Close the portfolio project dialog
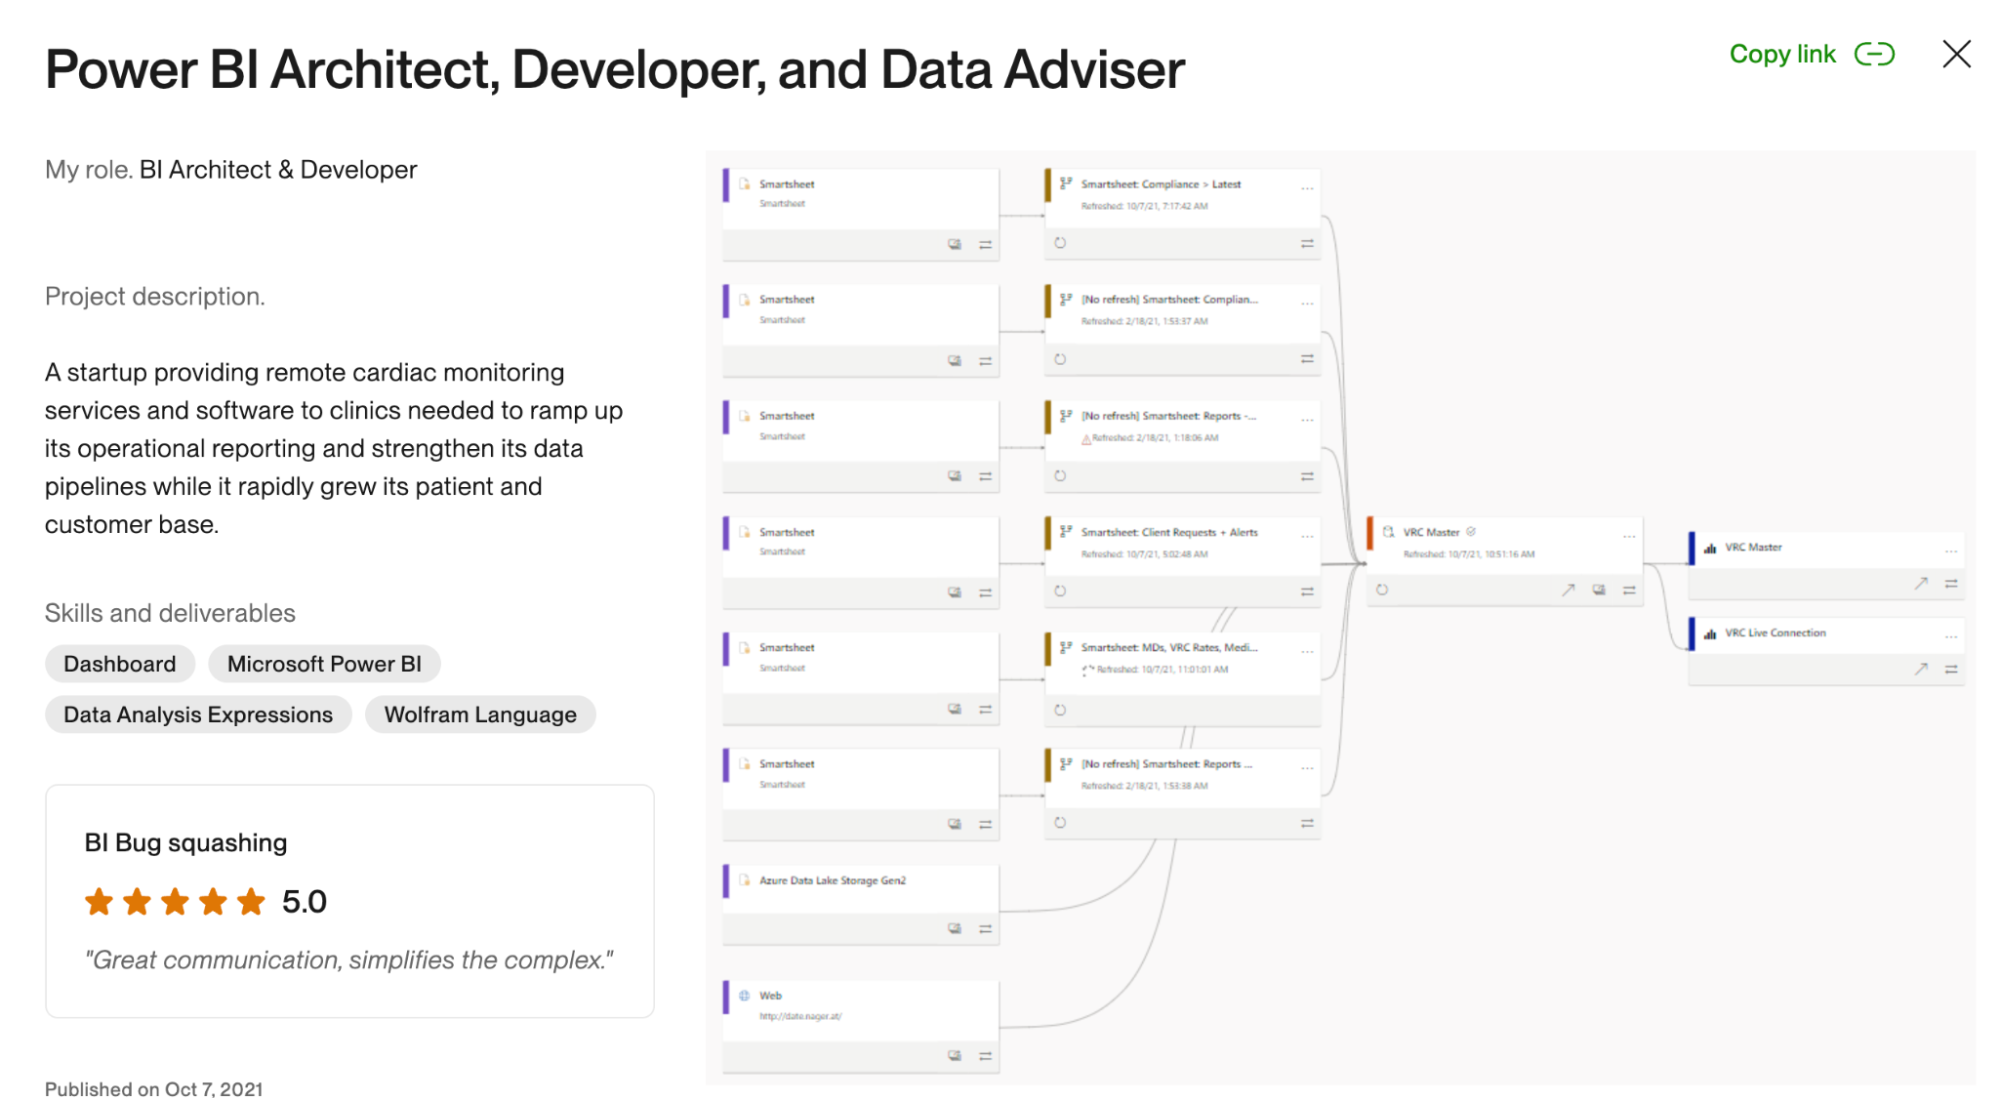The width and height of the screenshot is (1999, 1099). click(1956, 54)
